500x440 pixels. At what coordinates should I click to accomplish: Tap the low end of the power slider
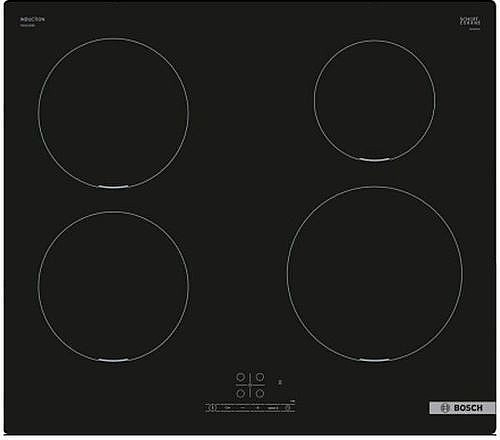tap(227, 408)
